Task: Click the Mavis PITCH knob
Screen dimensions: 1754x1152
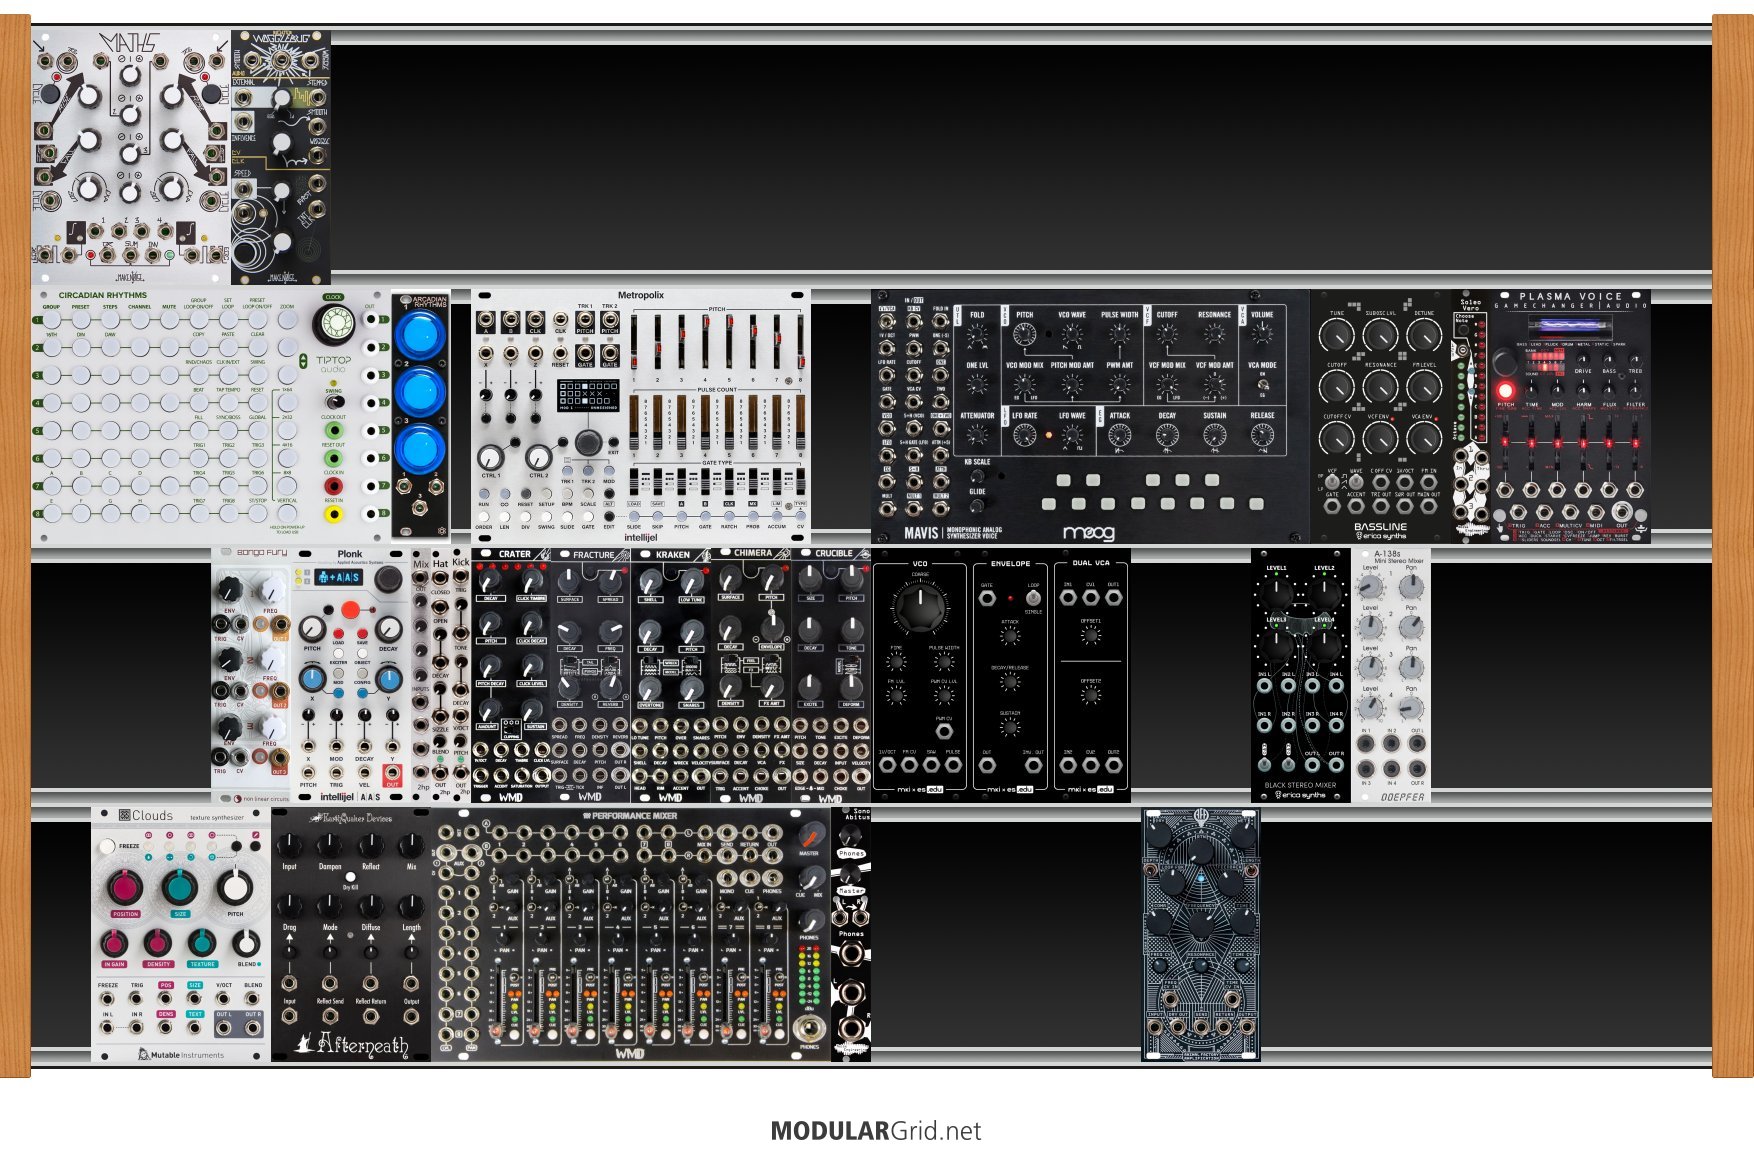Action: click(1024, 335)
